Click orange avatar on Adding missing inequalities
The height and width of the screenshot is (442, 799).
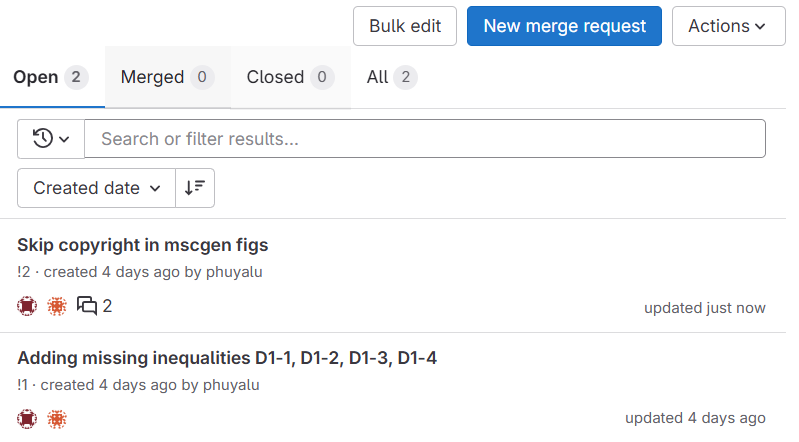coord(56,418)
